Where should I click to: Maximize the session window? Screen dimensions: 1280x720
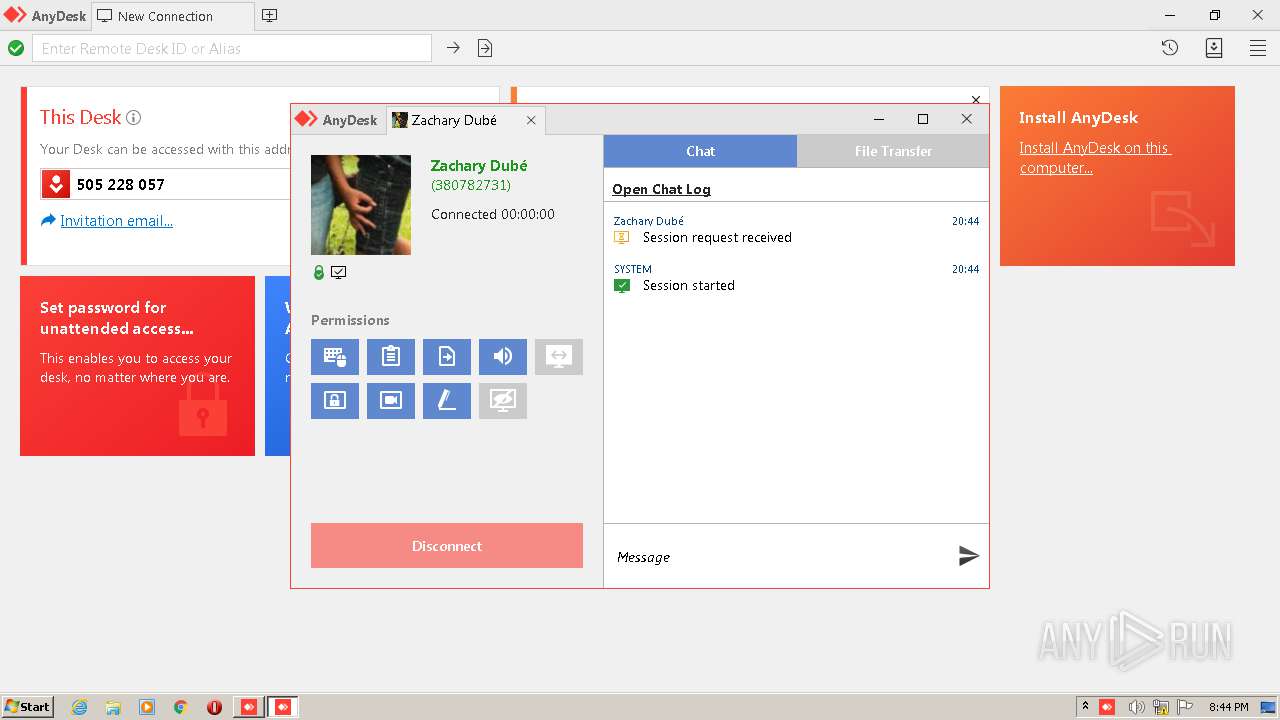point(923,119)
